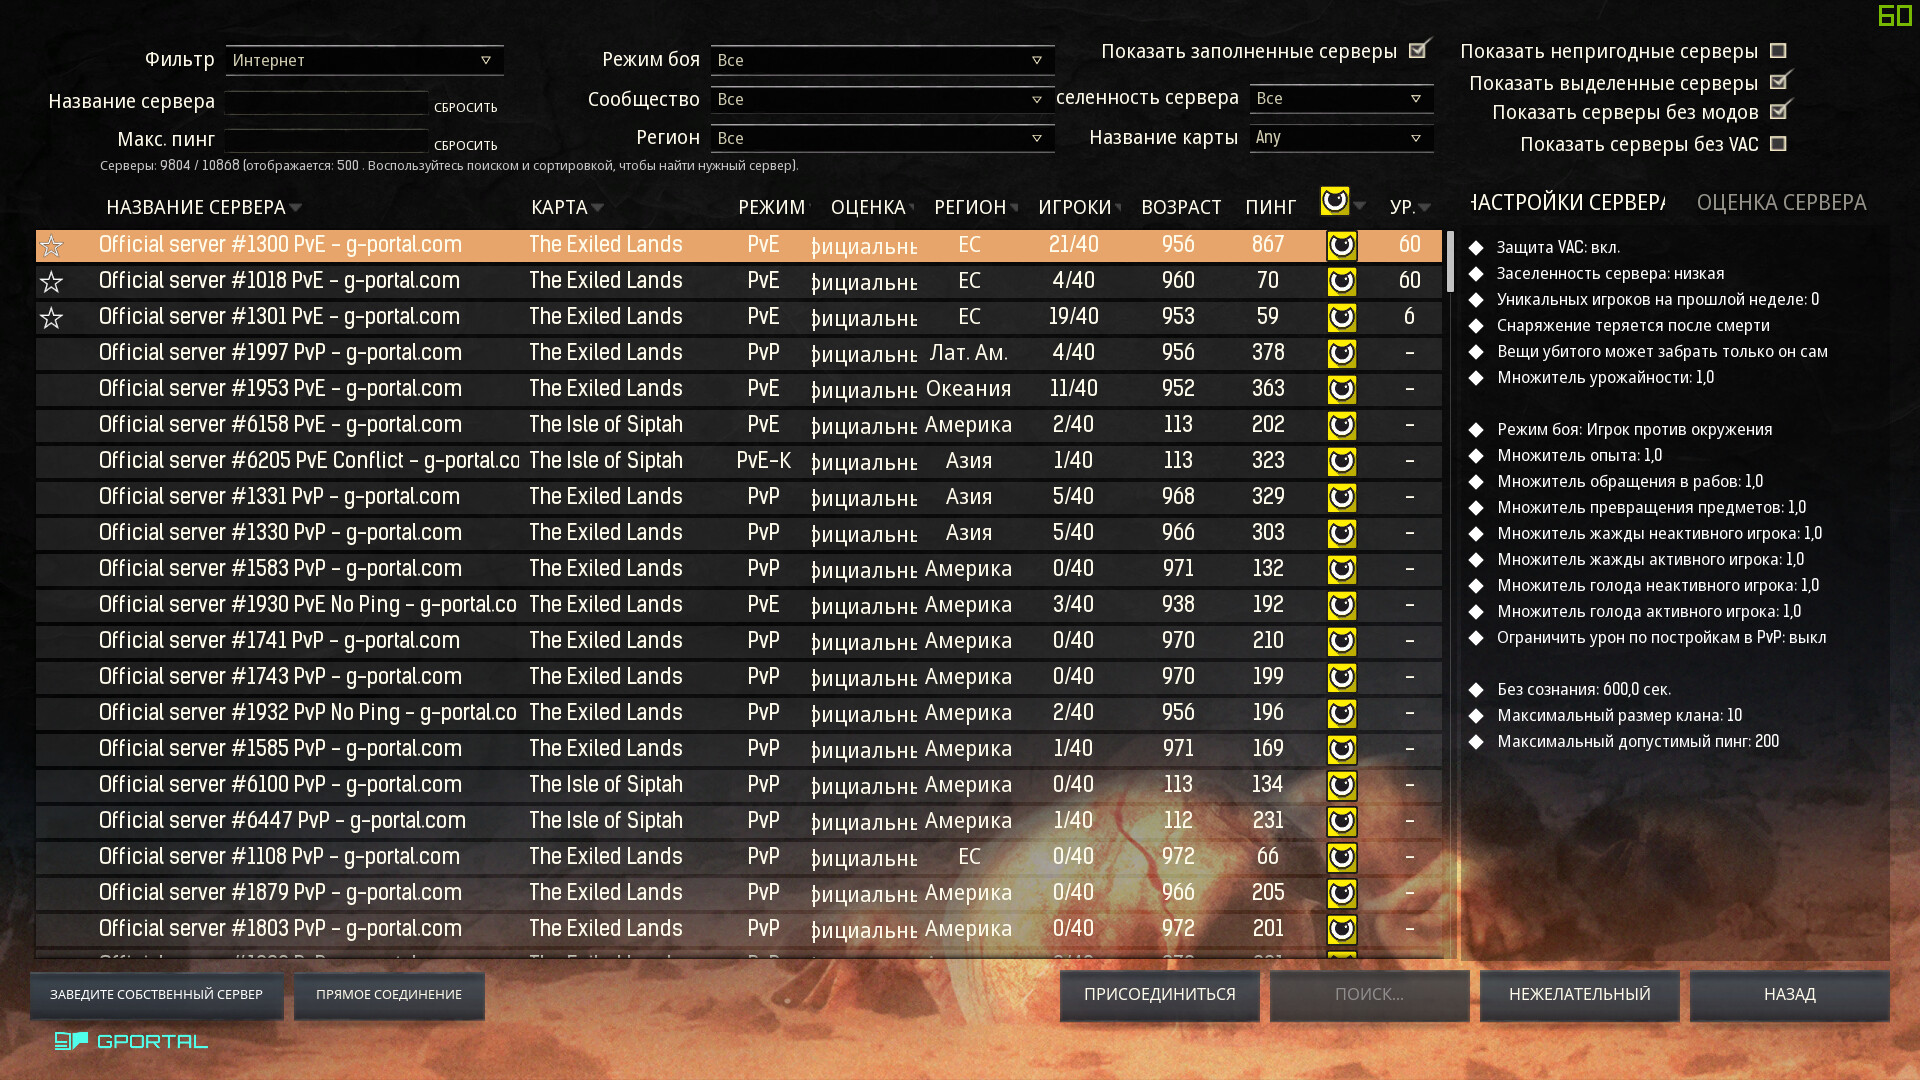Sort list by РЕГИОН column header
Screen dimensions: 1920x1080
(975, 207)
